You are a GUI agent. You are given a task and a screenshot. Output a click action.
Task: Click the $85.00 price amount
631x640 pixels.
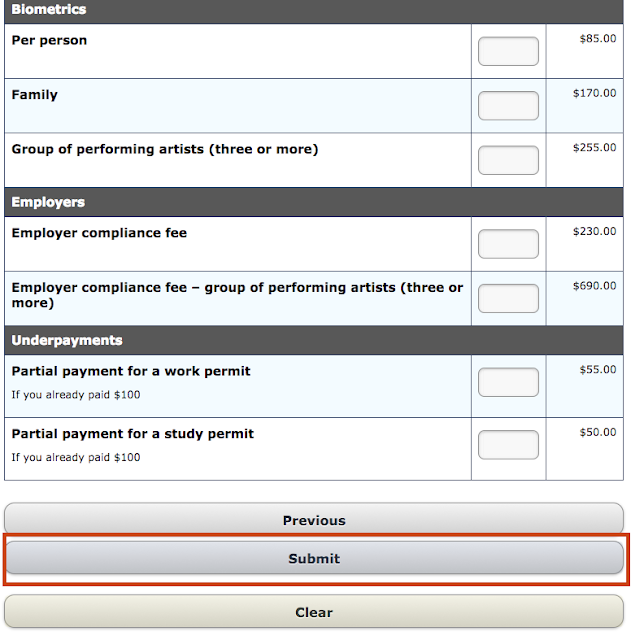pyautogui.click(x=598, y=39)
